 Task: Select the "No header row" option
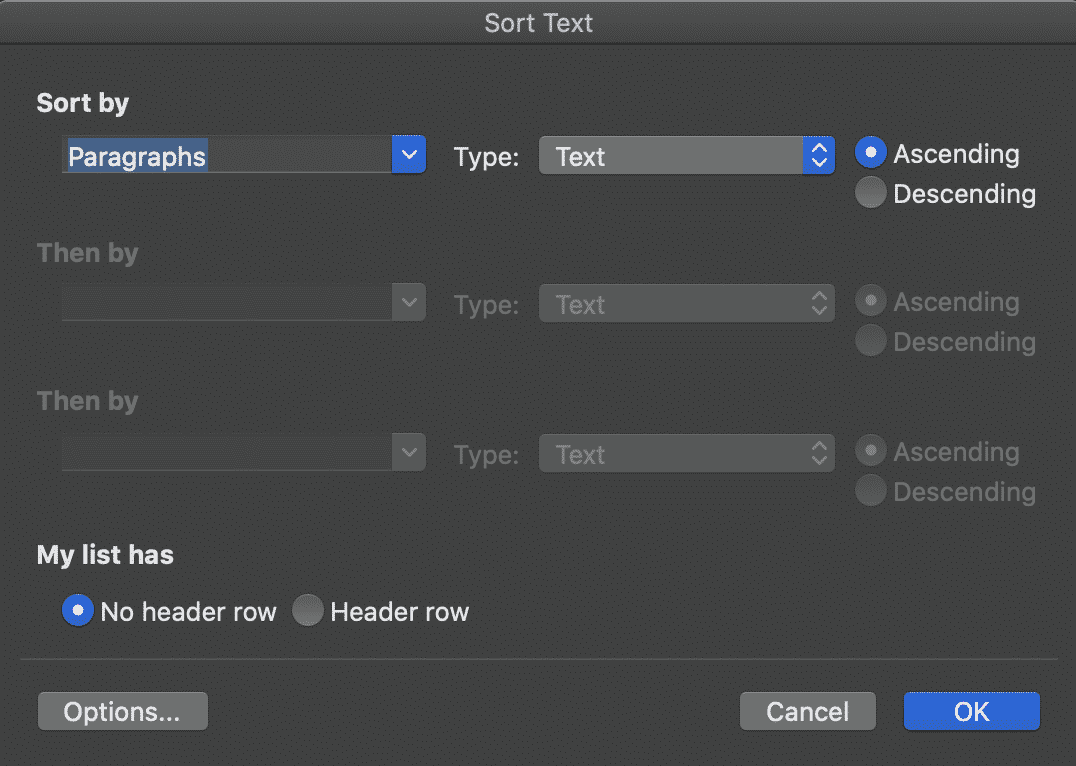77,610
